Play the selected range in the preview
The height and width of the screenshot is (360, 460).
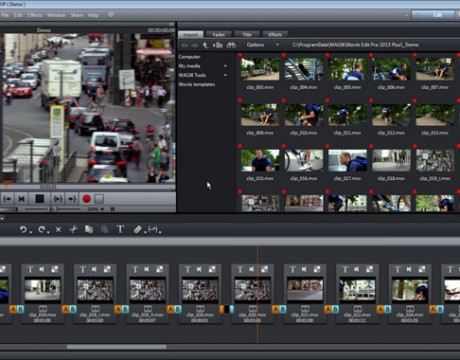click(x=58, y=199)
